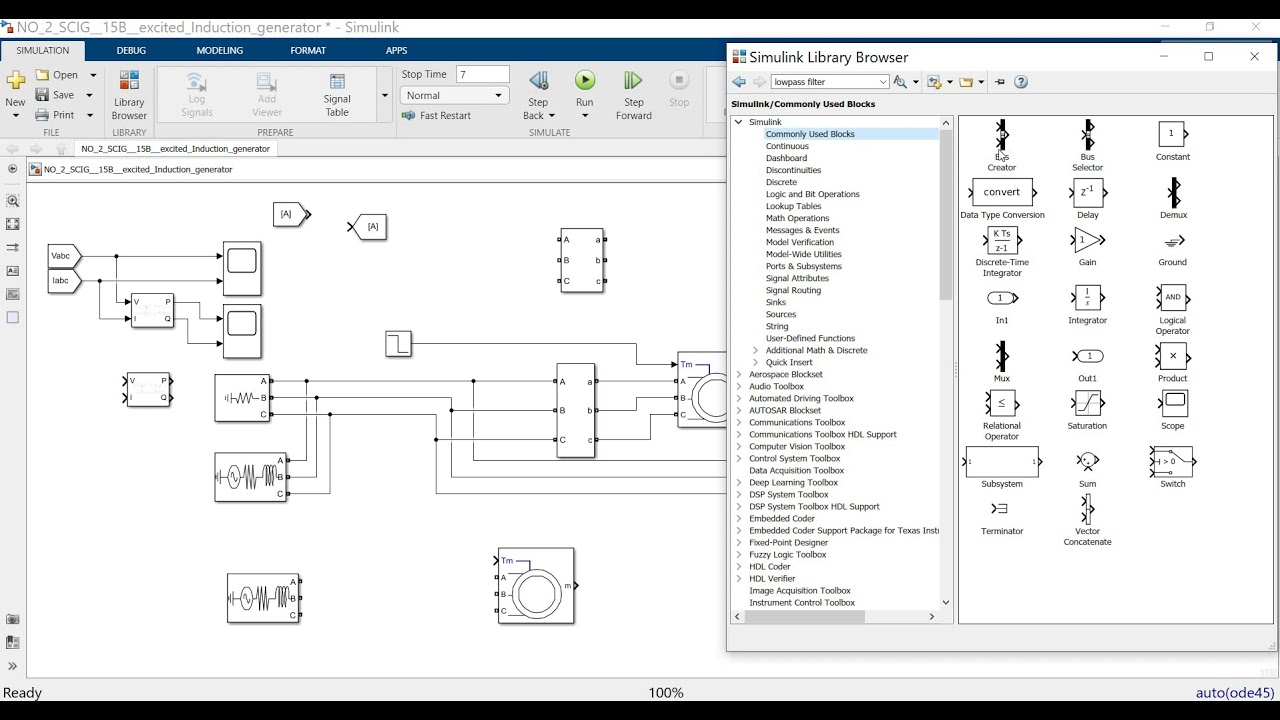Image resolution: width=1280 pixels, height=720 pixels.
Task: Select Signal Routing in the library tree
Action: click(793, 290)
